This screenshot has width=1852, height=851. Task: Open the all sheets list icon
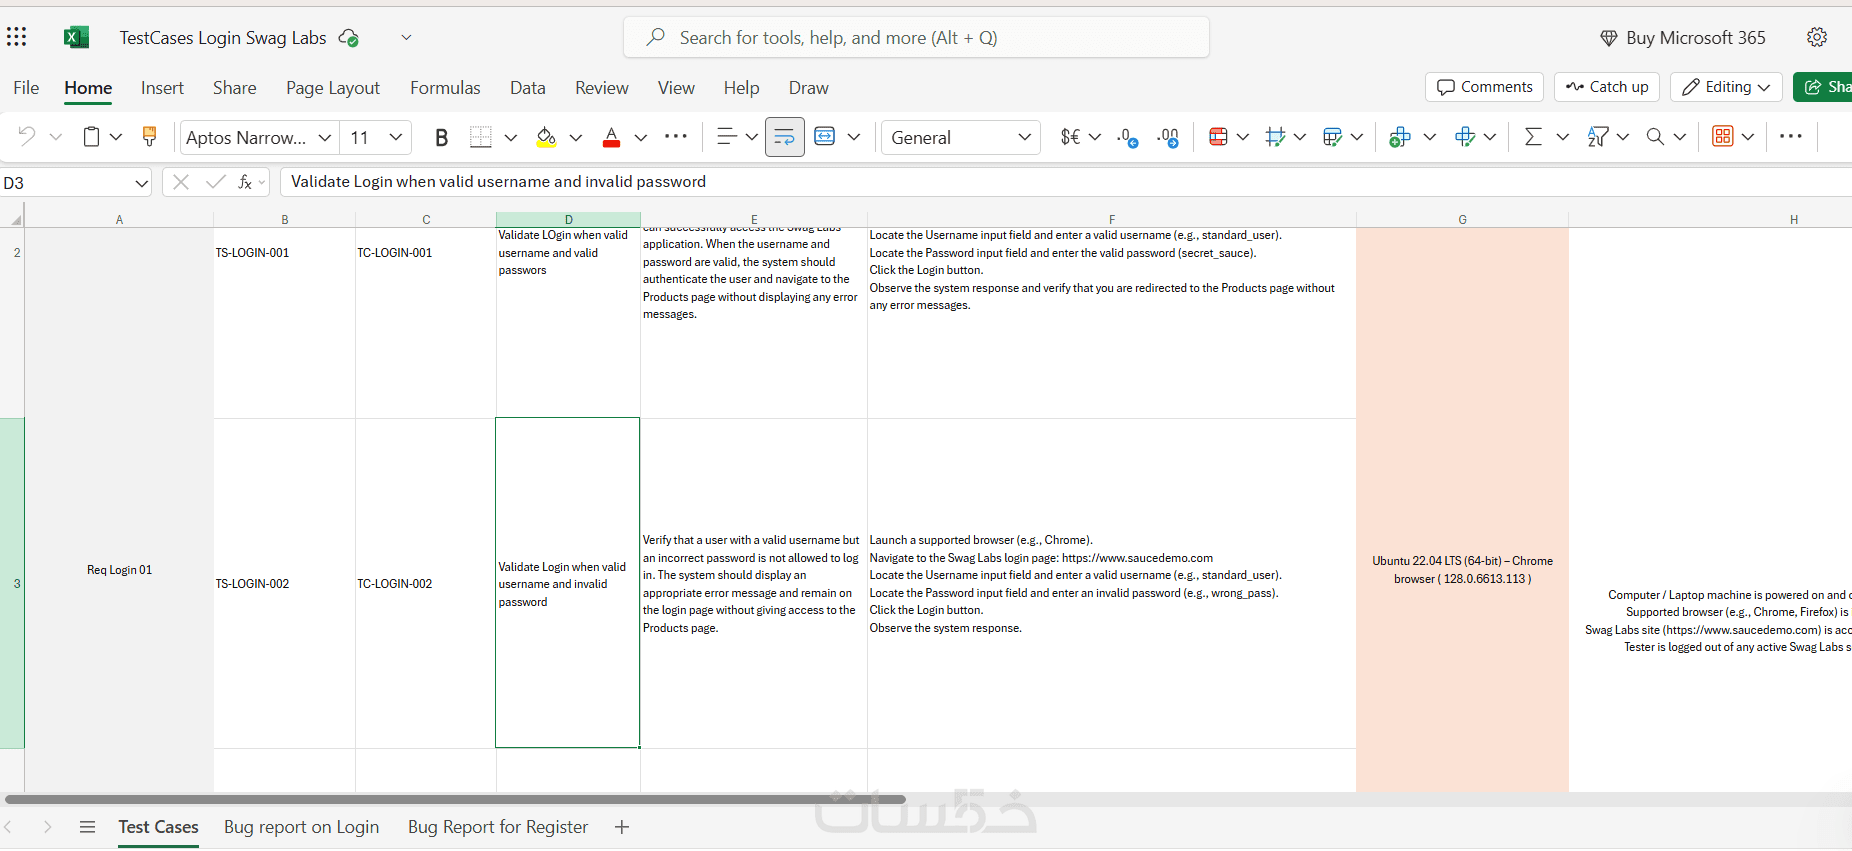87,827
